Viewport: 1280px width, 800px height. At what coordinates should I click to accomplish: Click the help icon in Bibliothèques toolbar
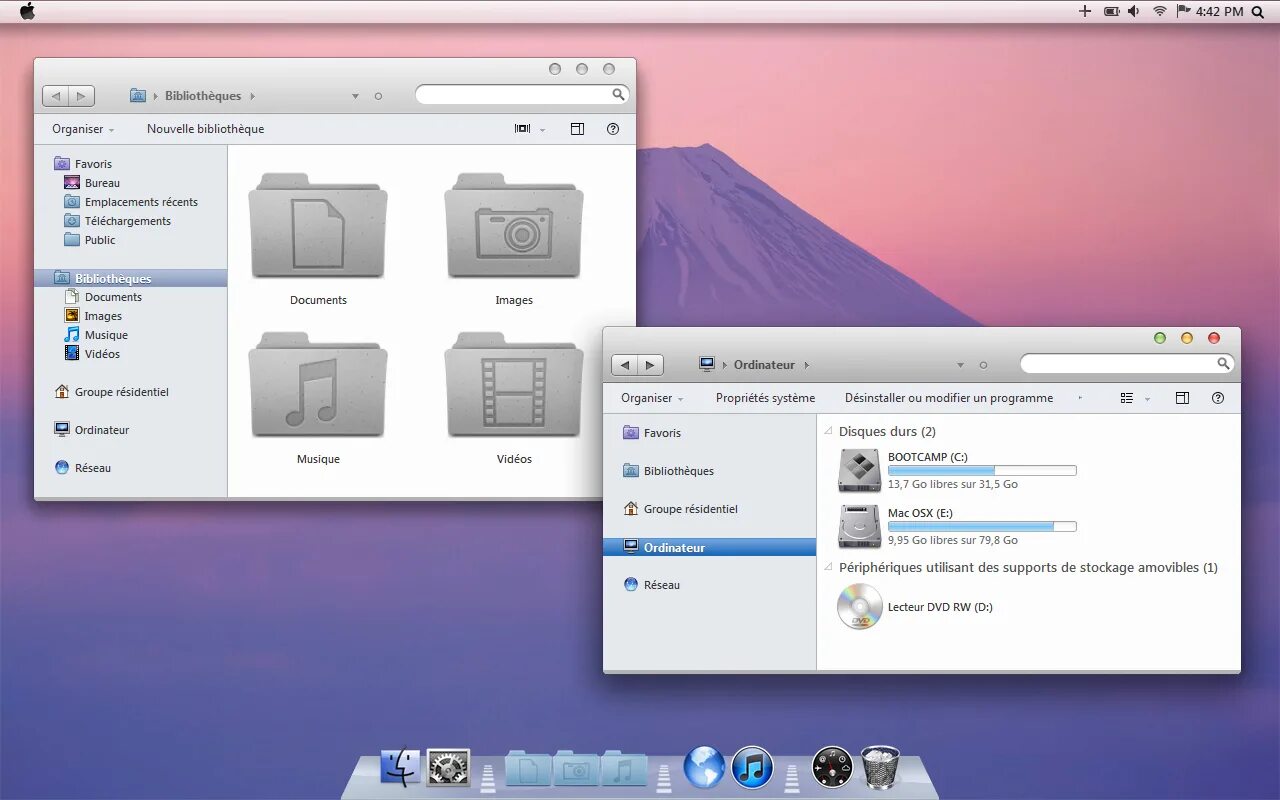[x=613, y=129]
